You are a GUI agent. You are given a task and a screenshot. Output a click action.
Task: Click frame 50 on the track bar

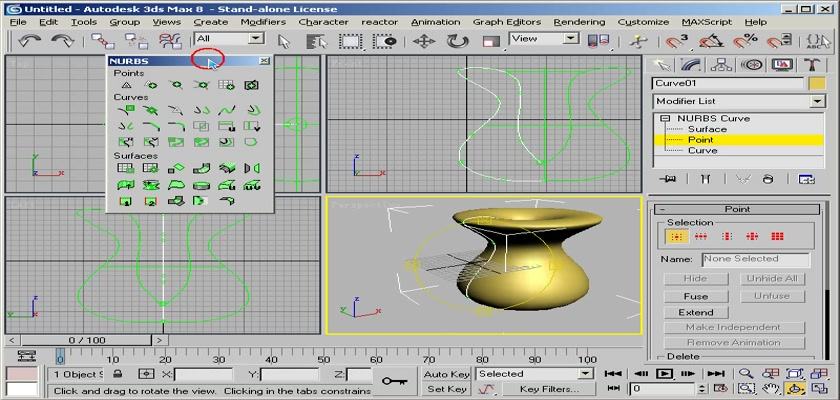323,358
